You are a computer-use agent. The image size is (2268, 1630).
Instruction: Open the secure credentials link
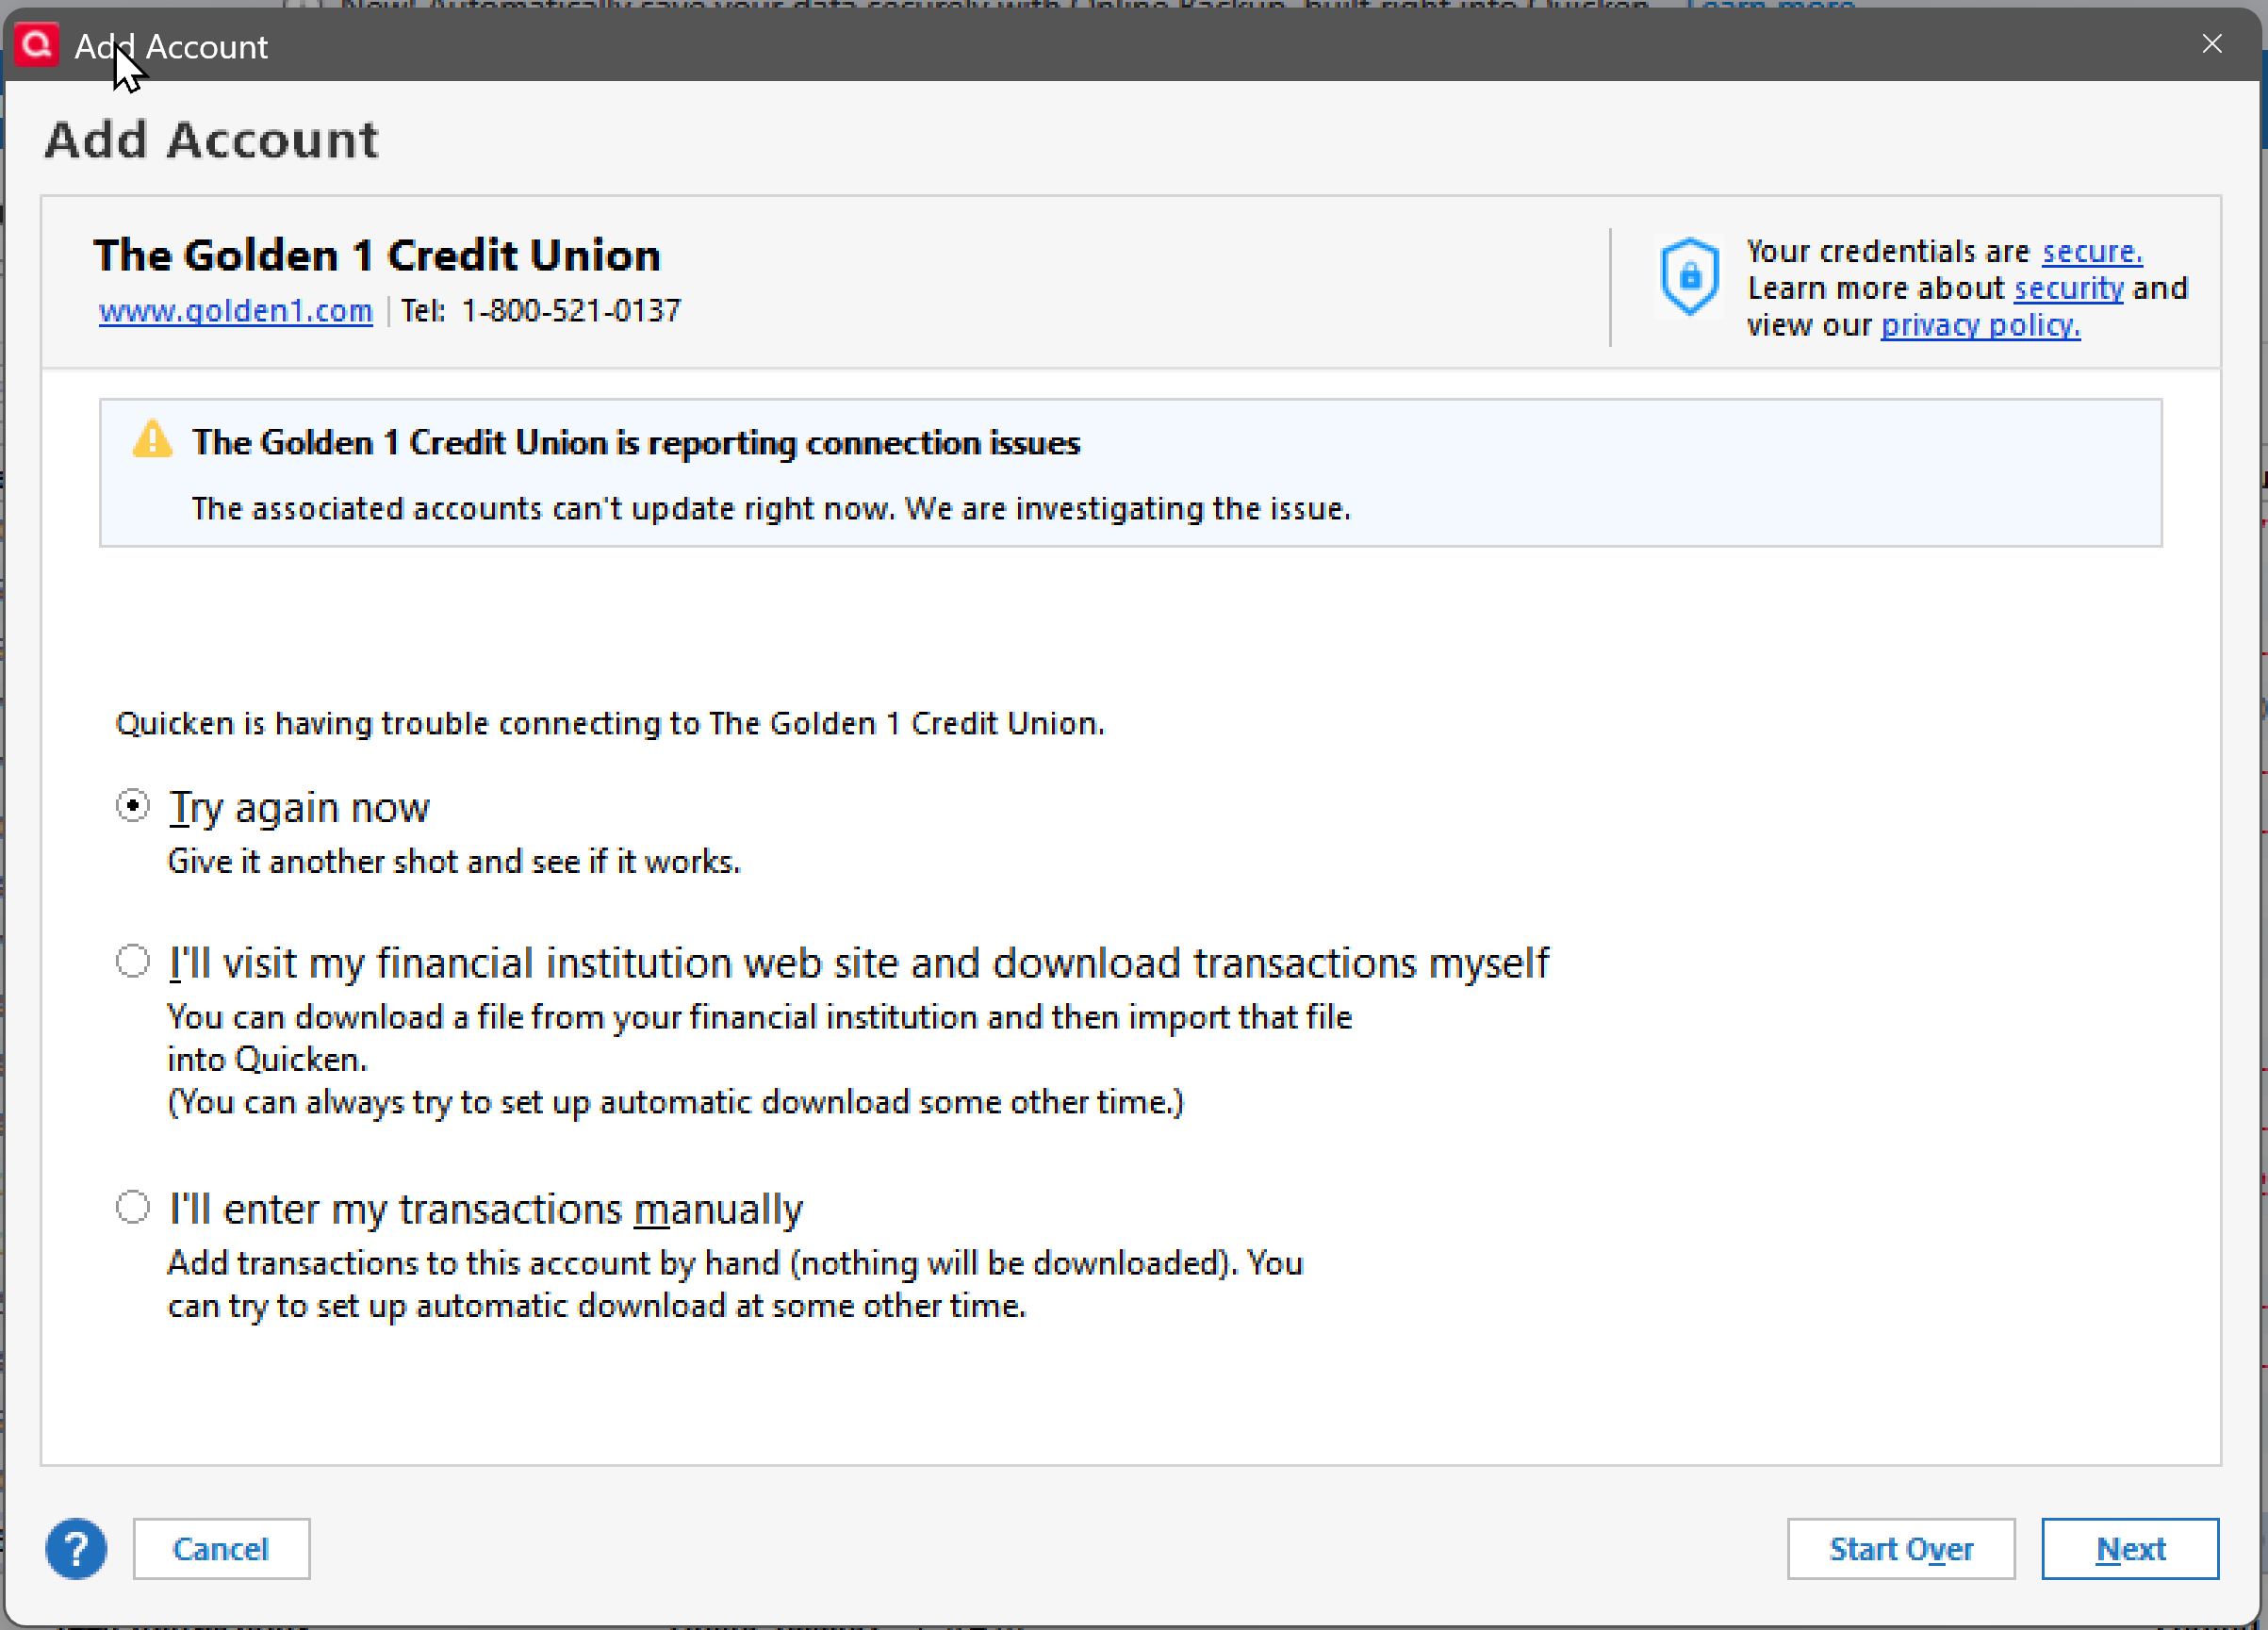pos(2091,252)
